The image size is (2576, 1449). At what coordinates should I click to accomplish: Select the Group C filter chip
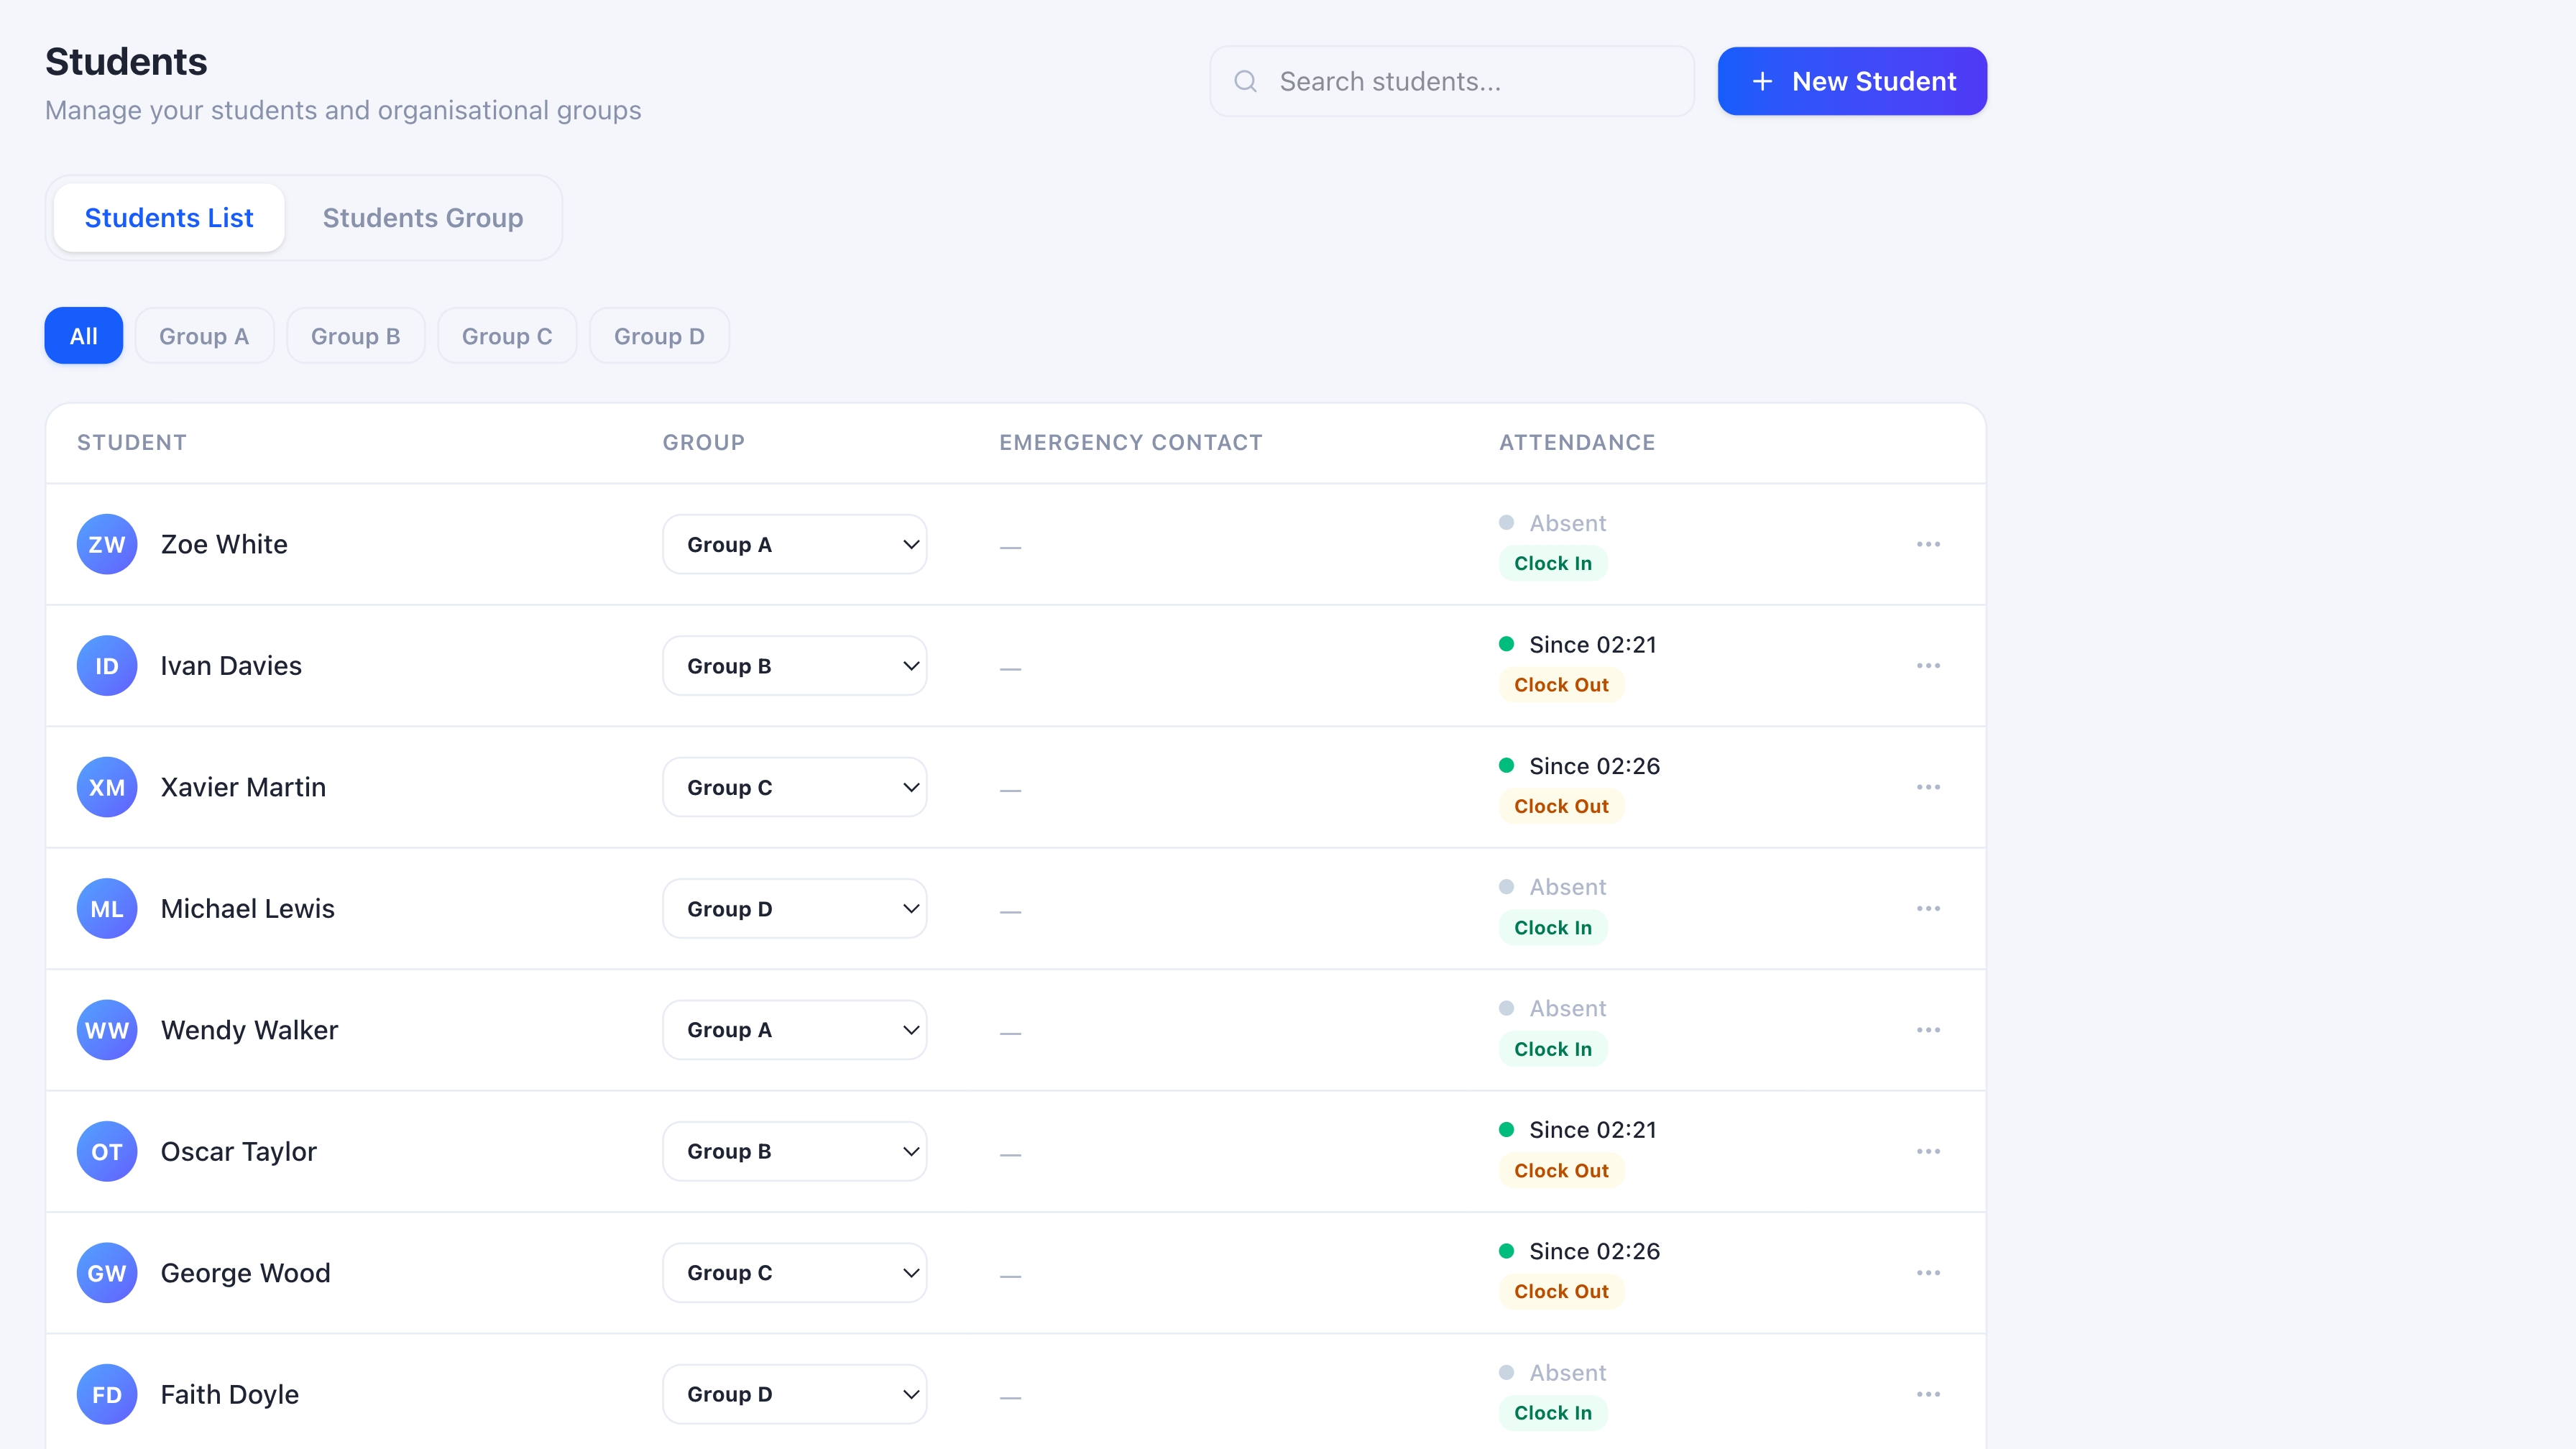(x=507, y=335)
